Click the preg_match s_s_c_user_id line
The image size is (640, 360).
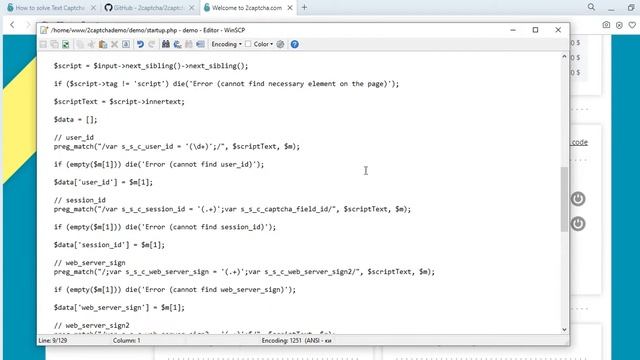(177, 146)
